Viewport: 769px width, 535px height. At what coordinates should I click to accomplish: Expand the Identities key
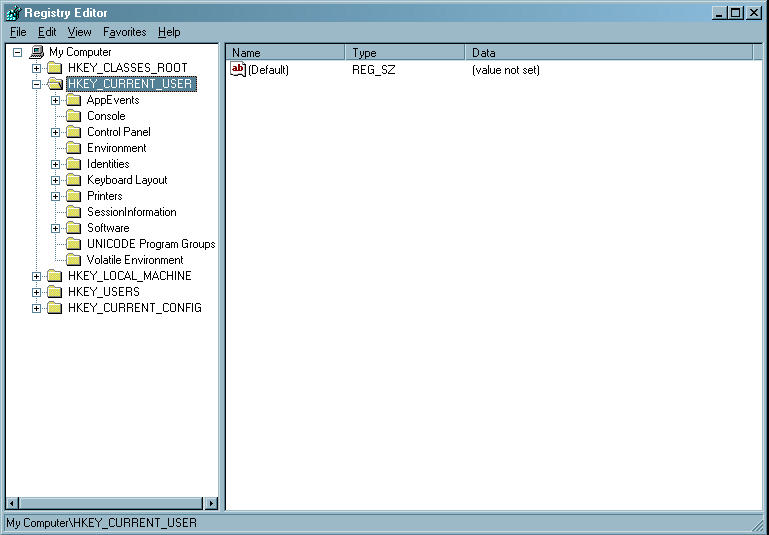click(55, 164)
